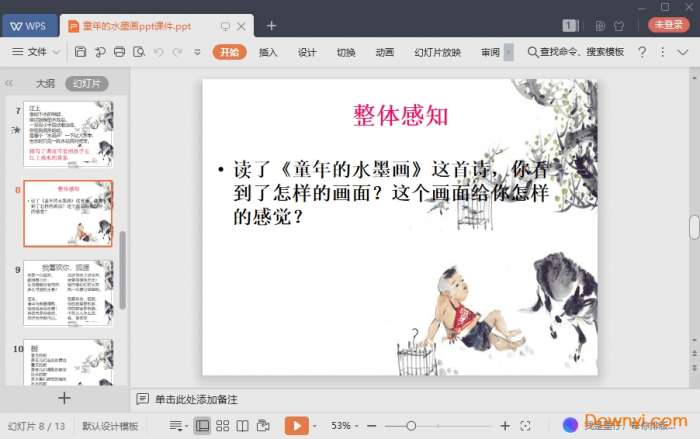
Task: Expand the arrow next to 文件
Action: (56, 52)
